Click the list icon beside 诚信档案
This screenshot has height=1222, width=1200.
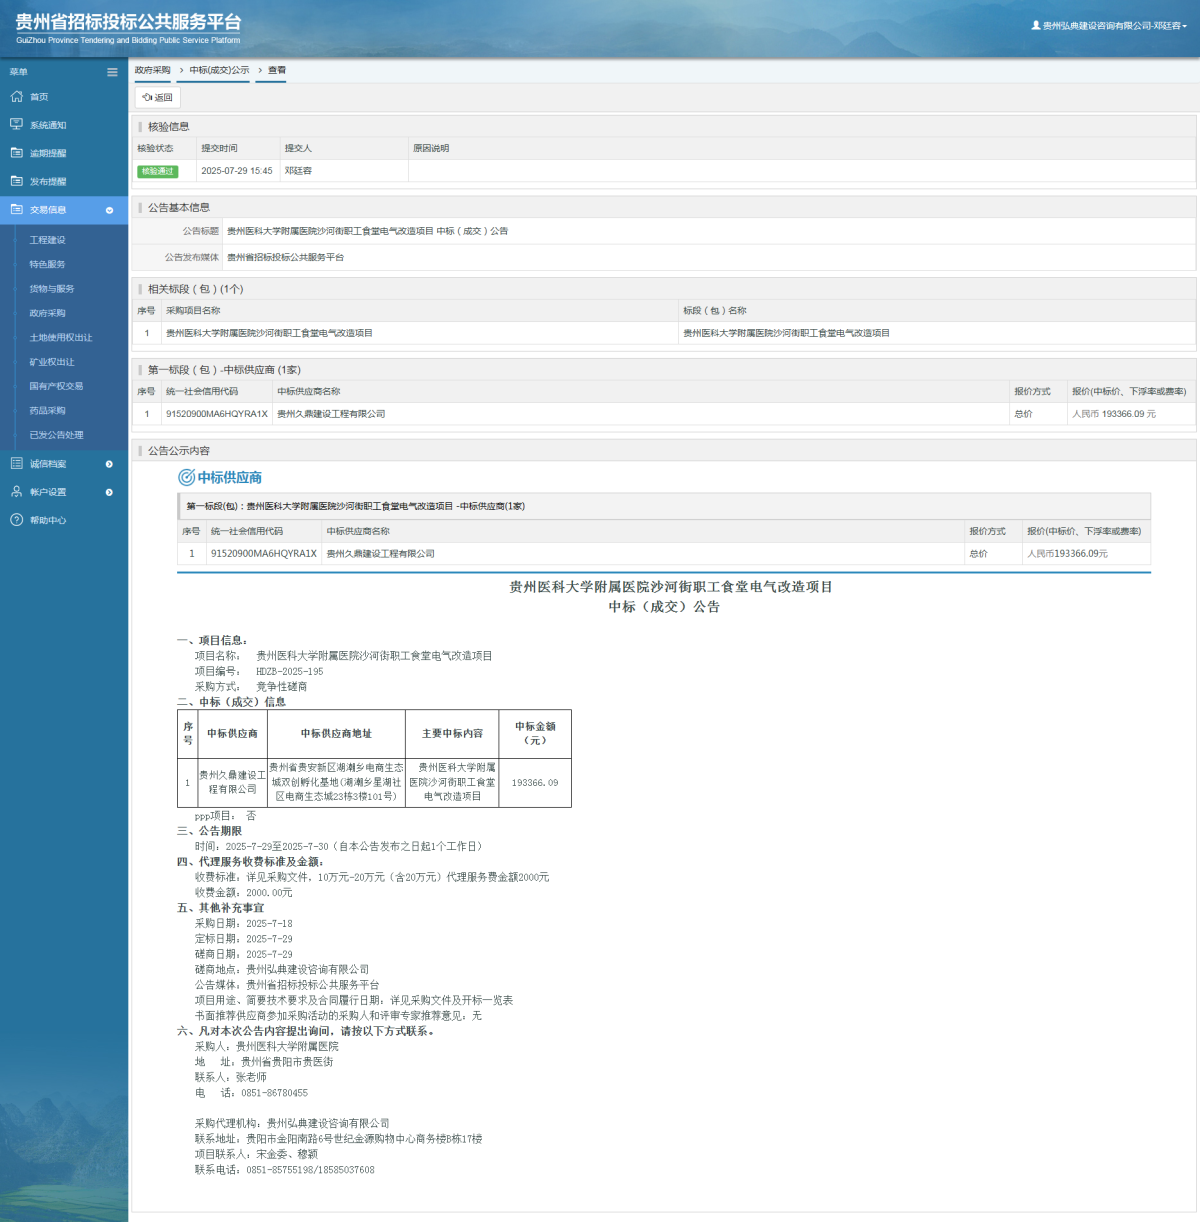click(16, 464)
